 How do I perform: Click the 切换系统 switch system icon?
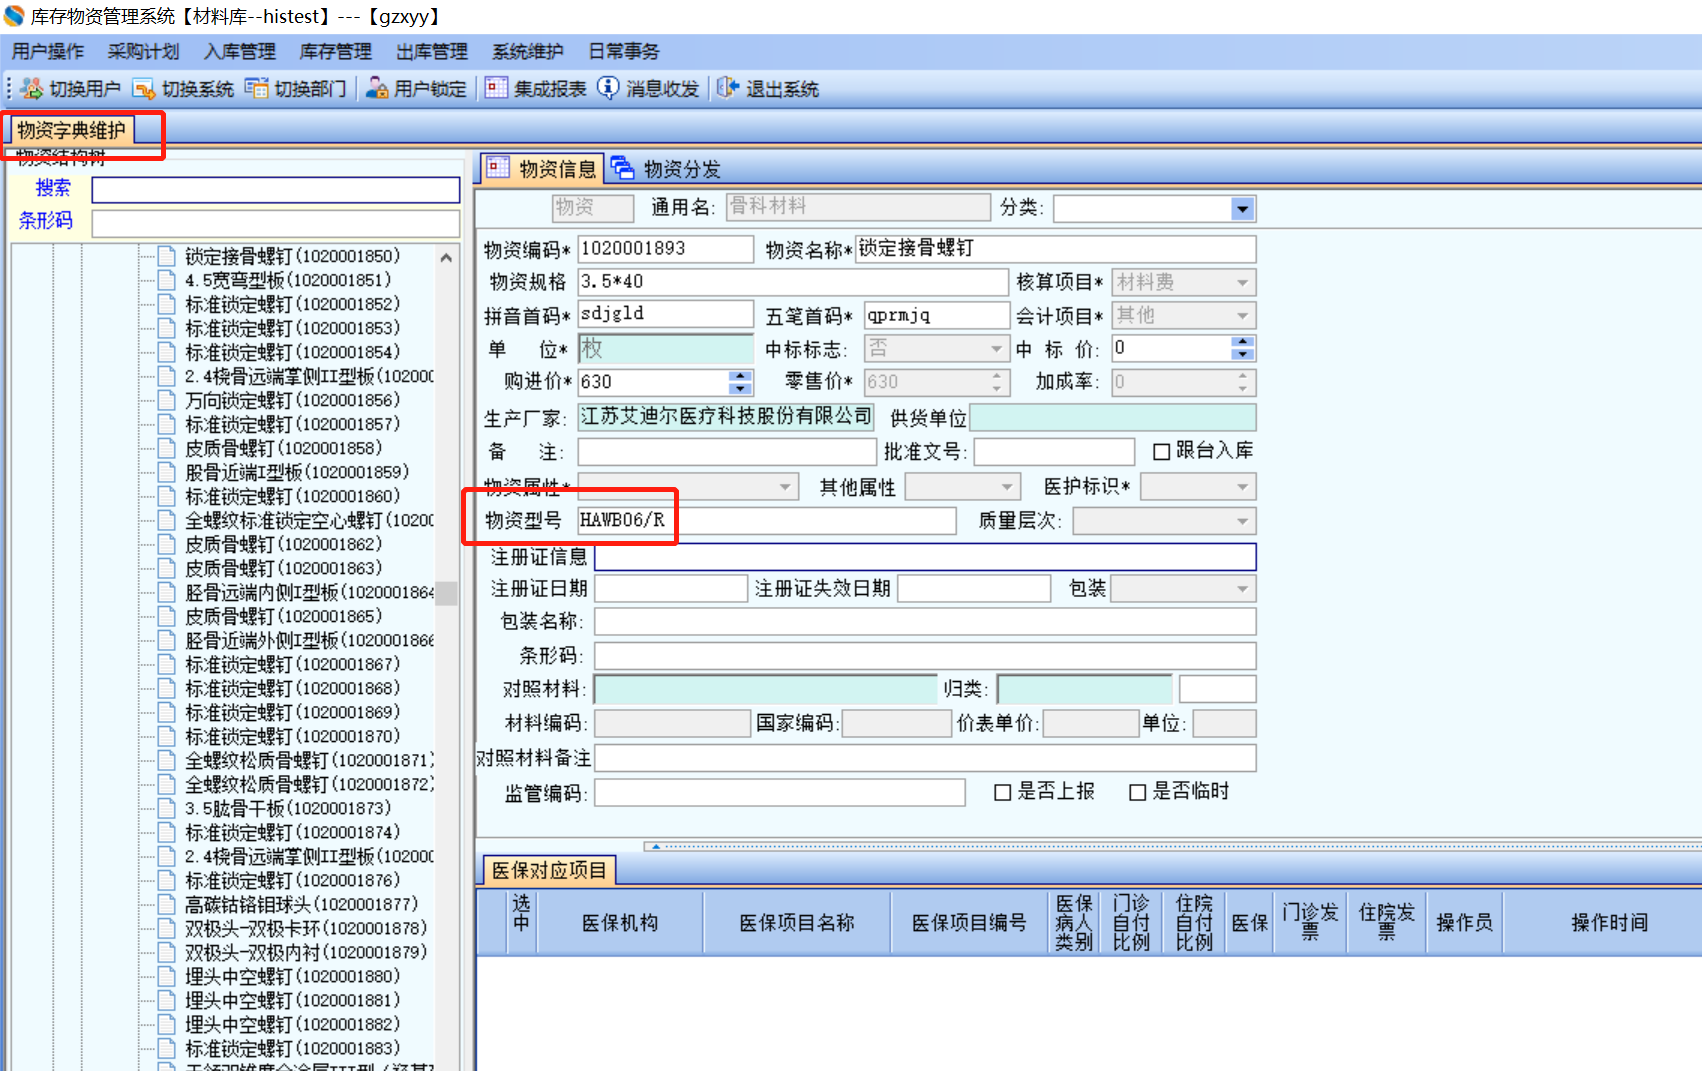[144, 89]
